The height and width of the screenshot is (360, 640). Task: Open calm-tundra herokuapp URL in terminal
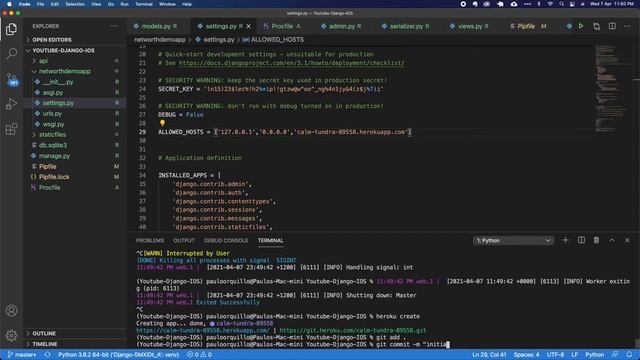click(x=202, y=330)
